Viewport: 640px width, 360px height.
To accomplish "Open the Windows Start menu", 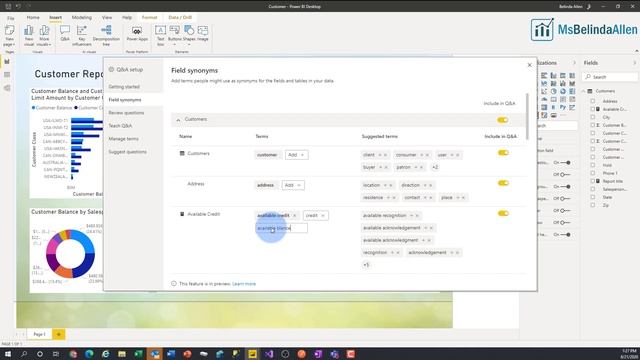I will (7, 354).
